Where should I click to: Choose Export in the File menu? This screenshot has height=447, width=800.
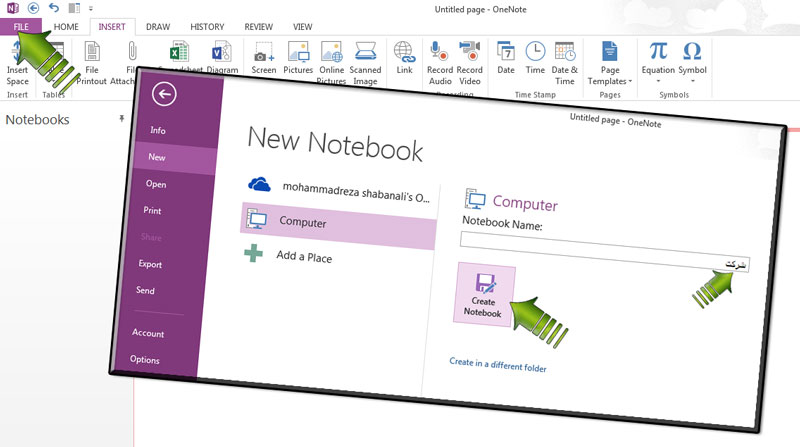tap(150, 264)
